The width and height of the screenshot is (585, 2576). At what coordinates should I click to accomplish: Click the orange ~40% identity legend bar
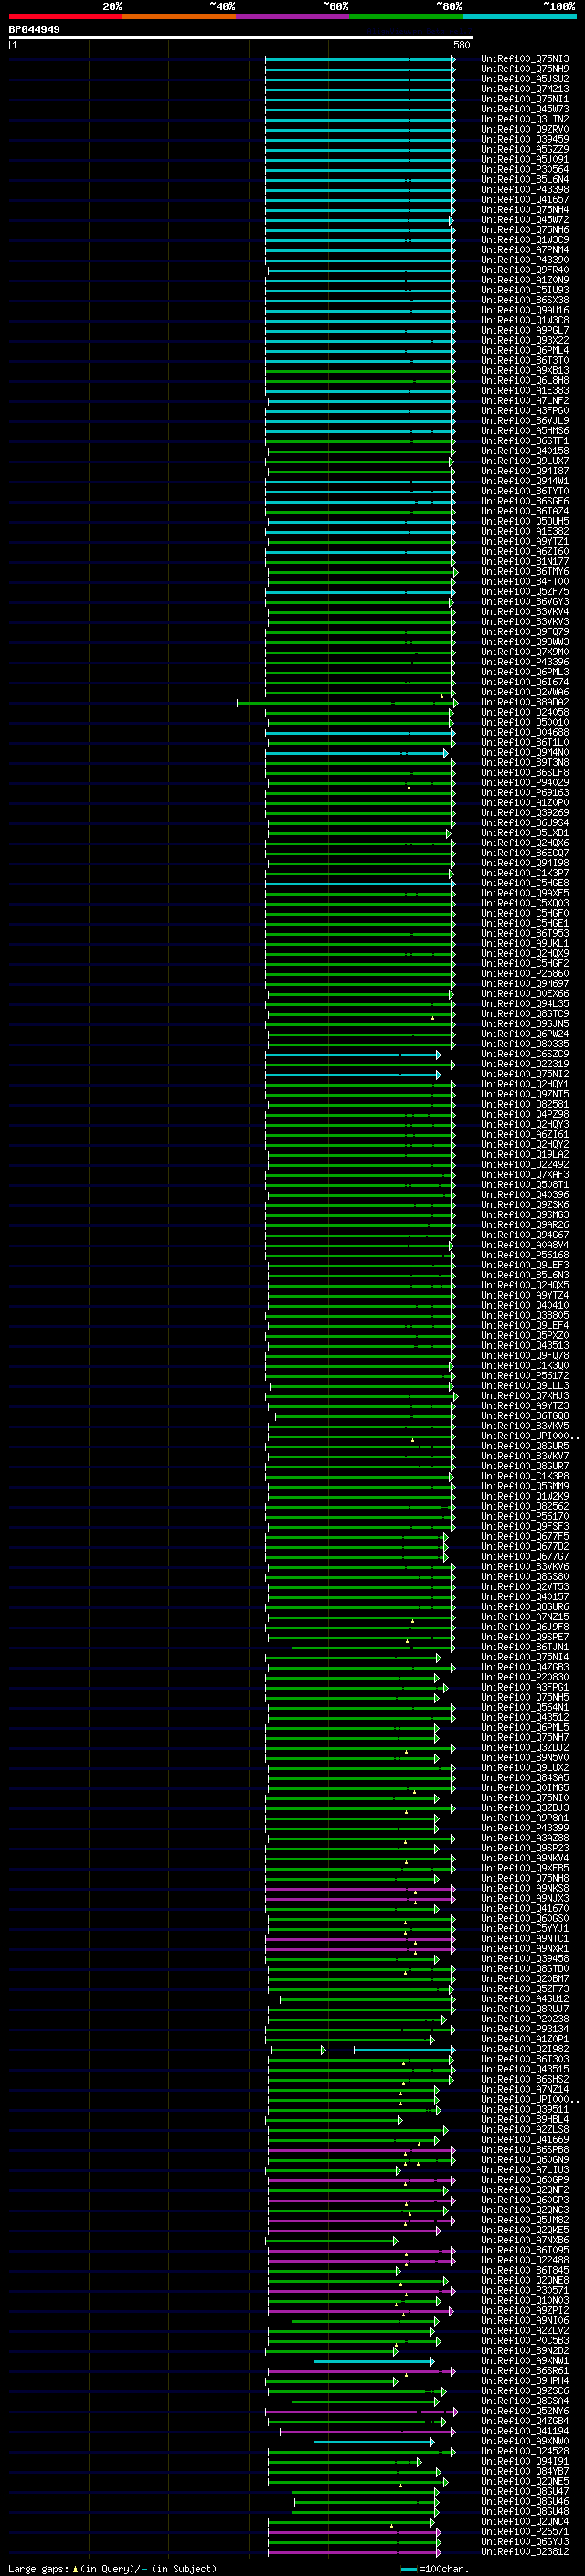coord(179,16)
